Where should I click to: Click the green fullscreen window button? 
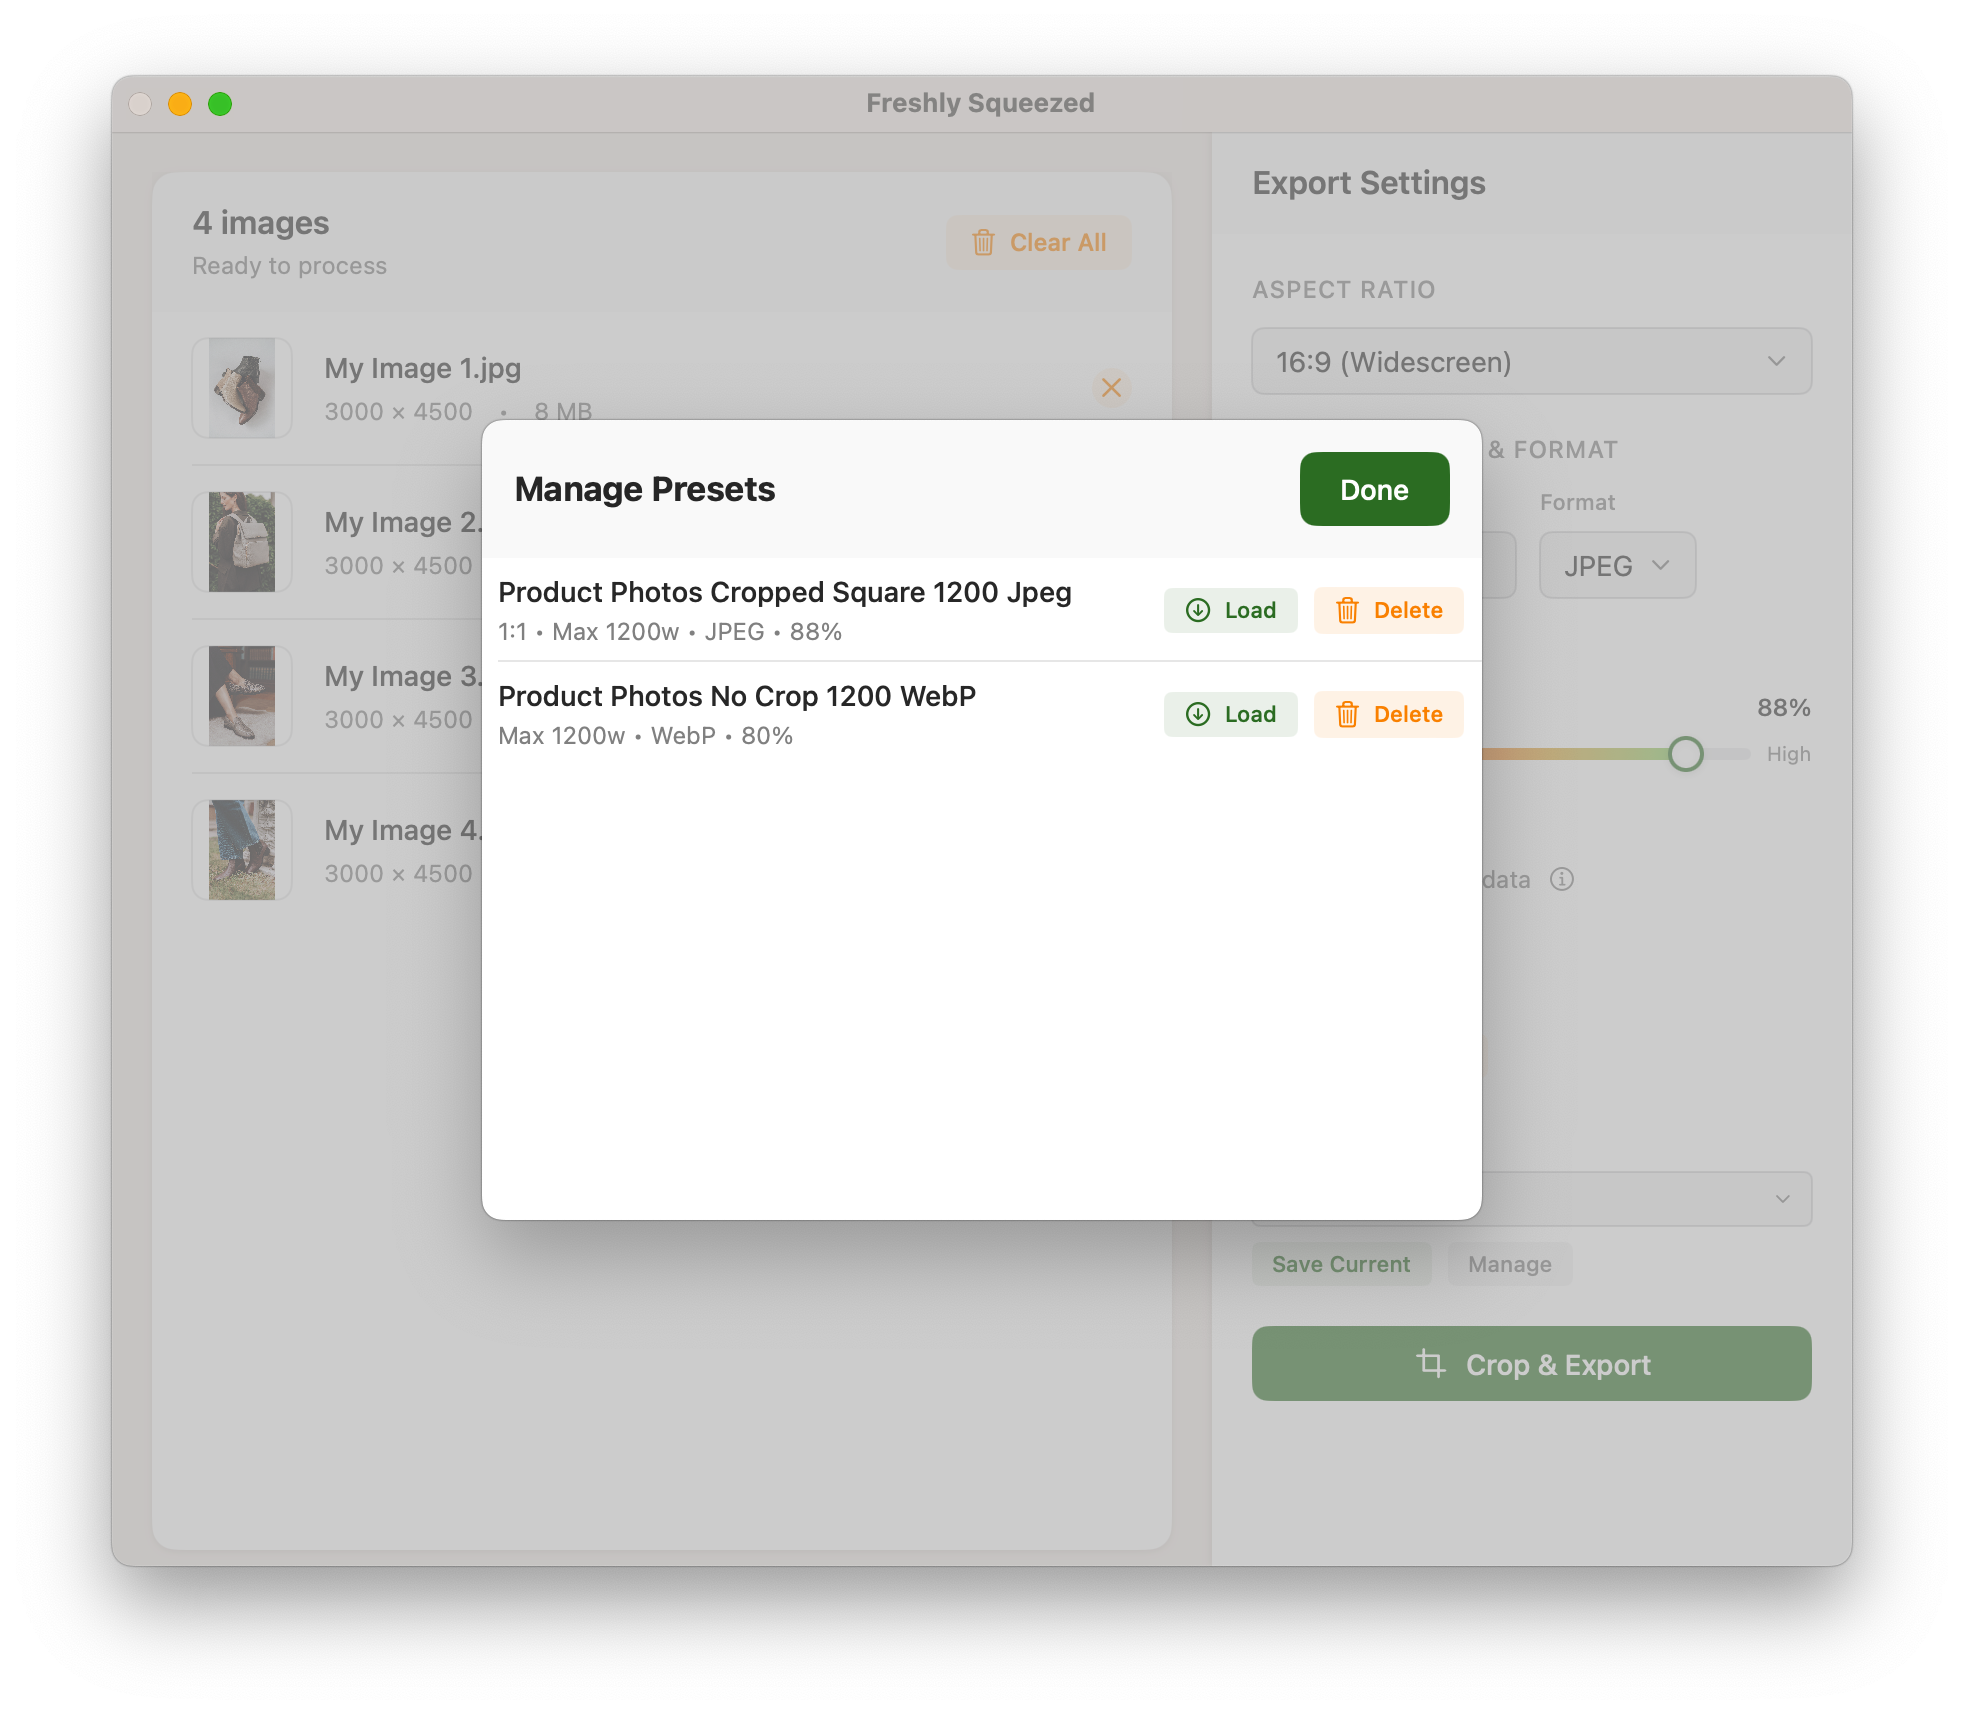click(x=220, y=104)
